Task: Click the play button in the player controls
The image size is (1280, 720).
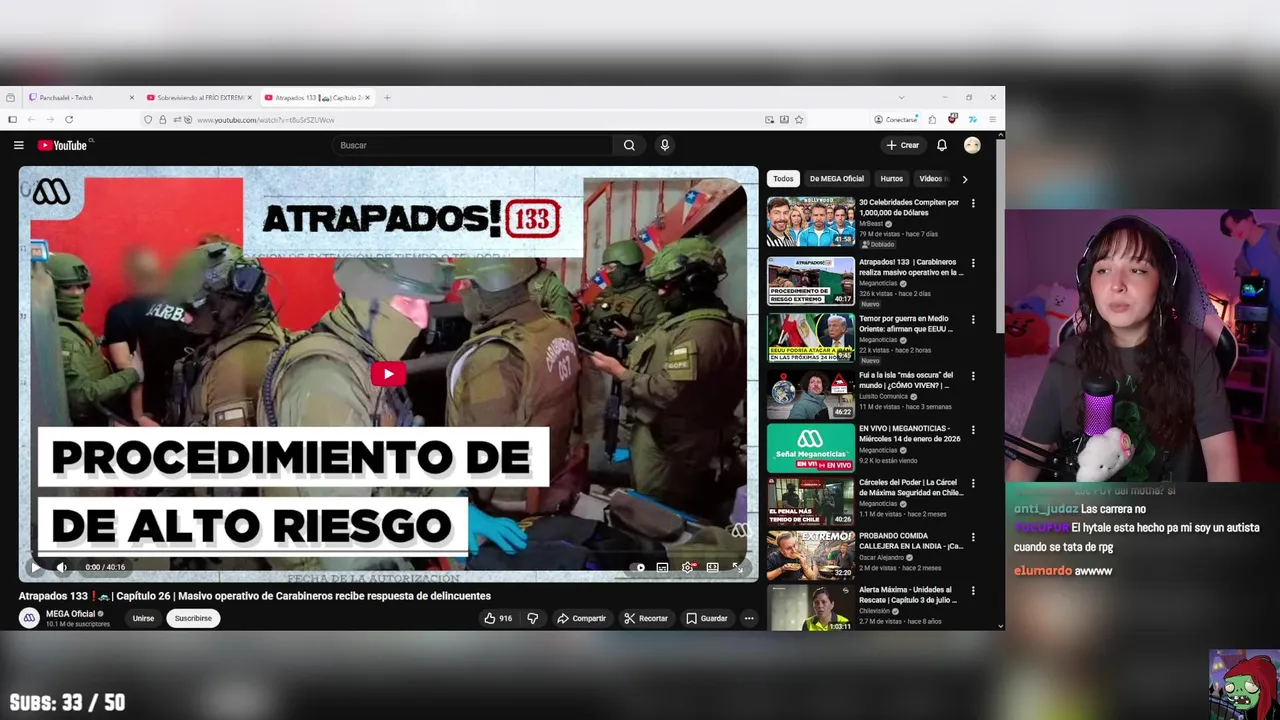Action: pos(35,567)
